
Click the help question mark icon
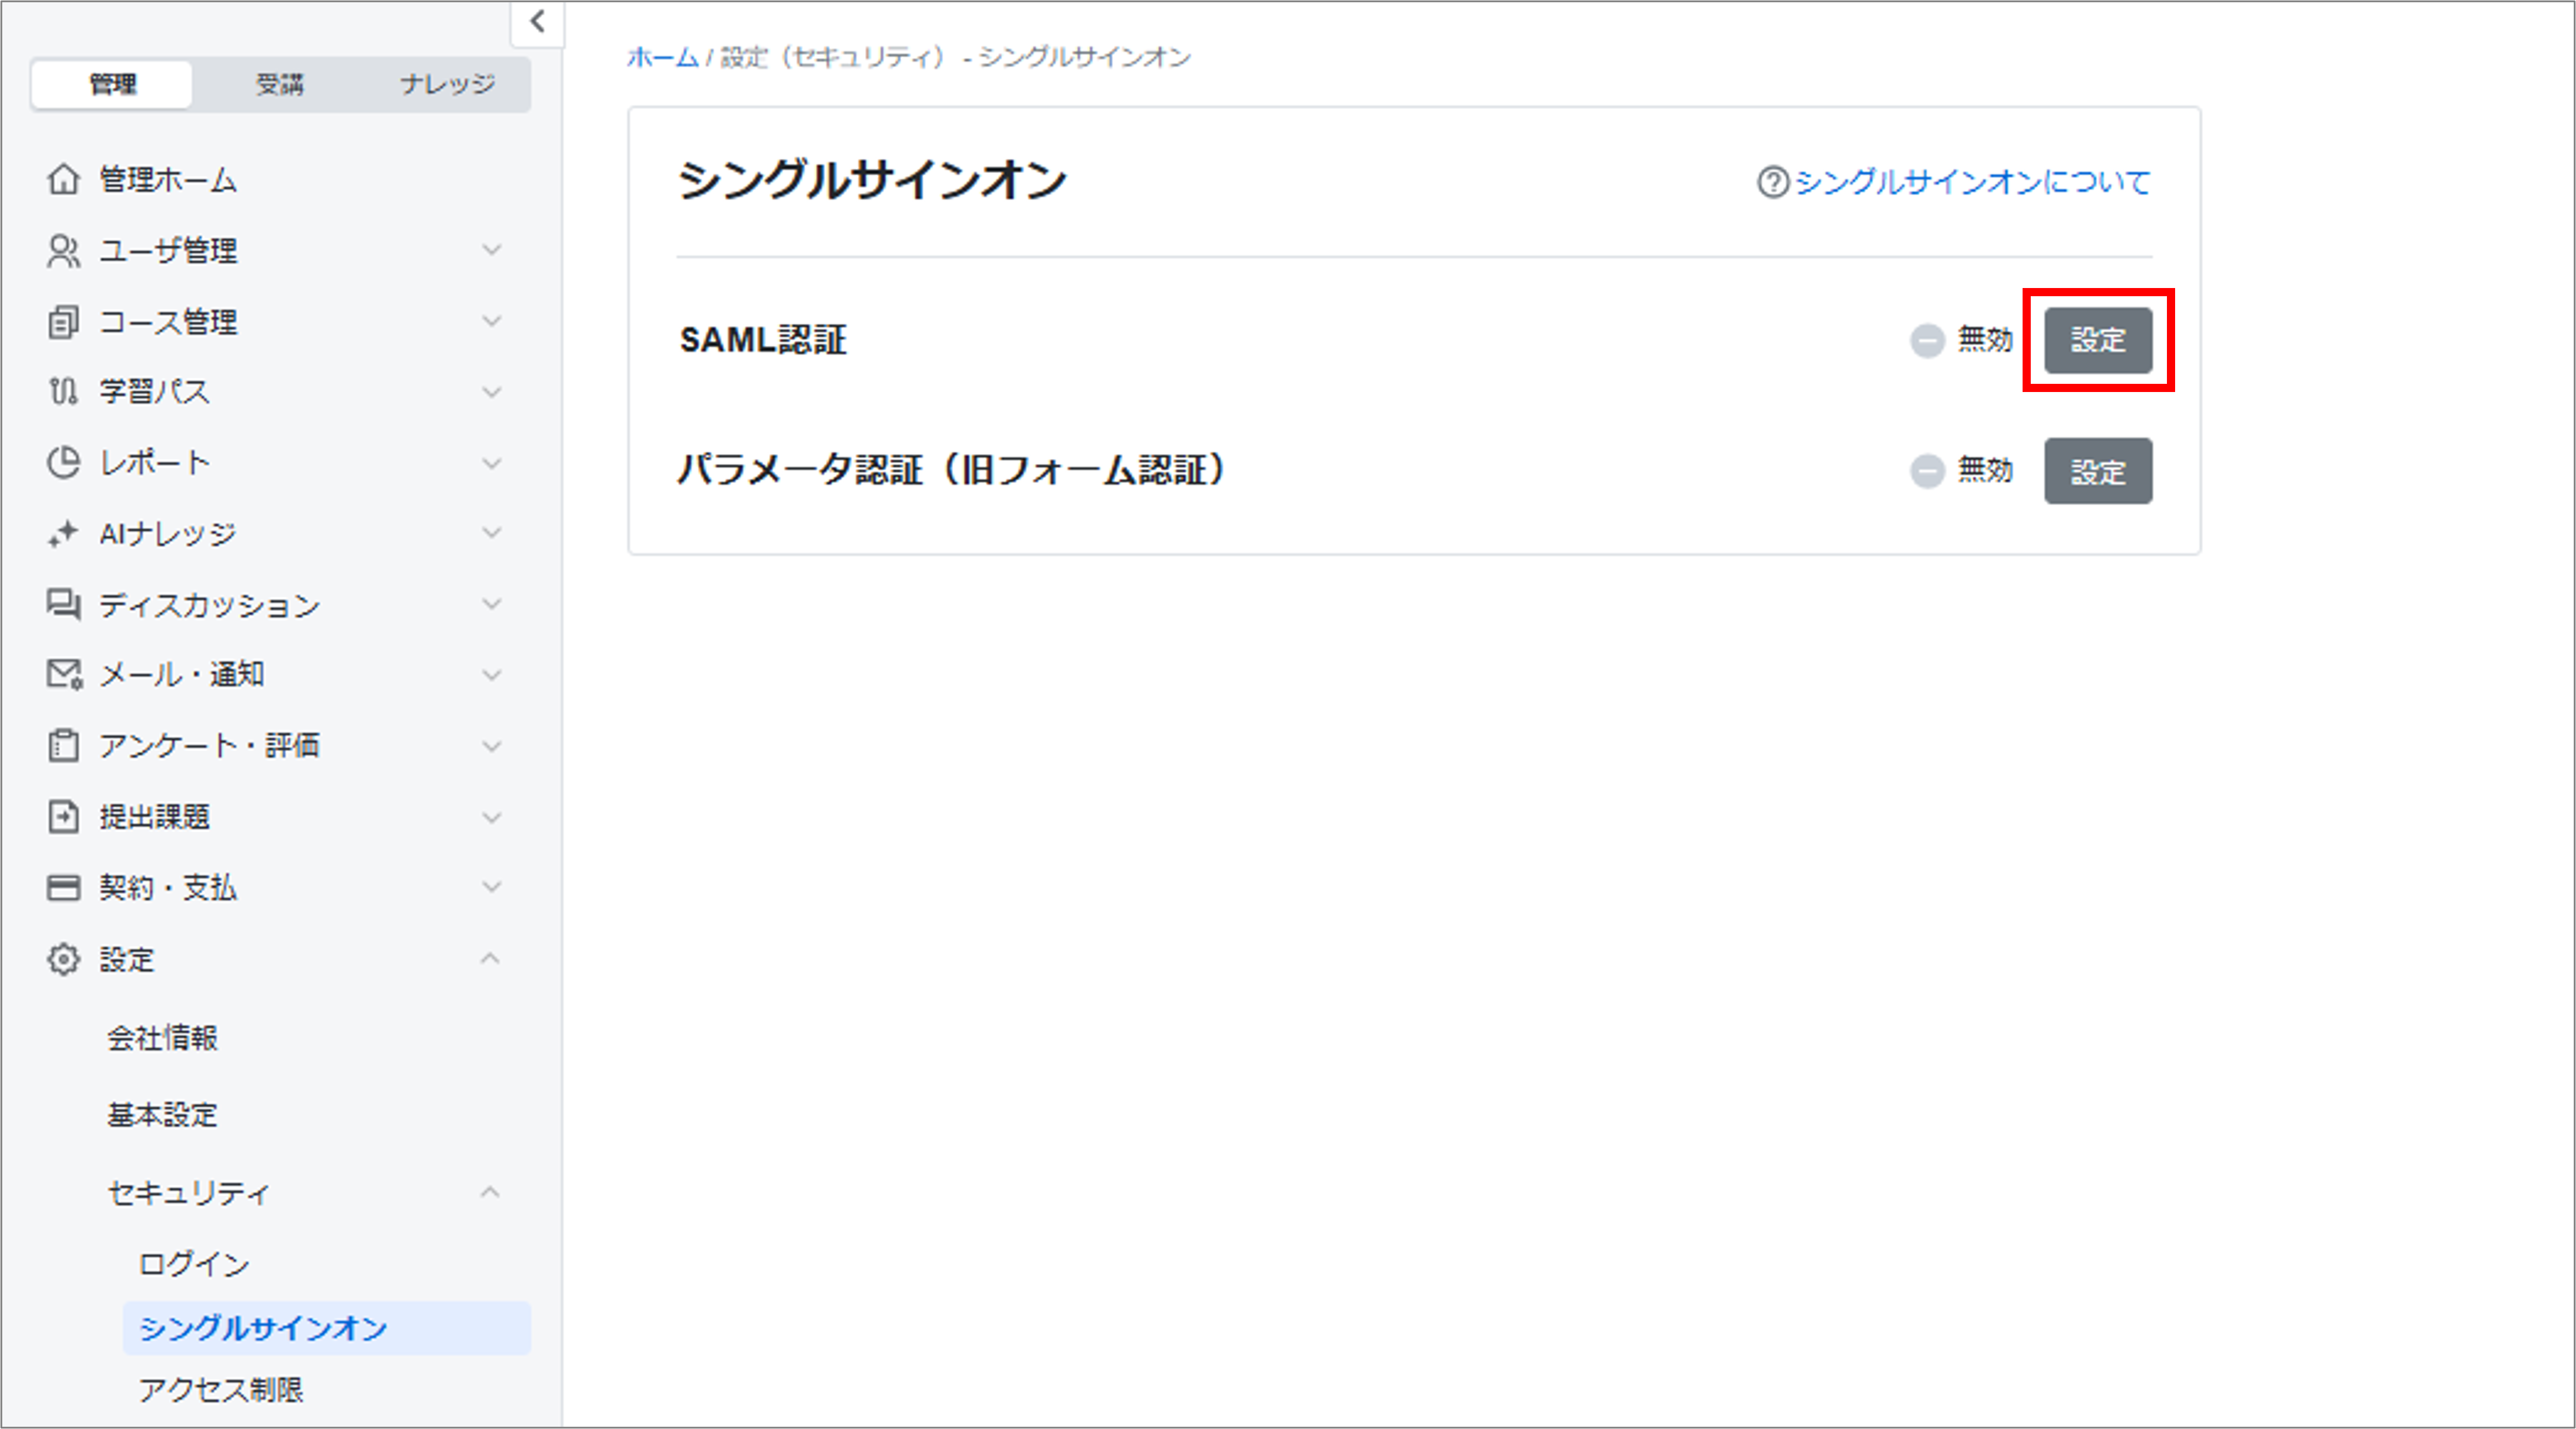point(1772,182)
